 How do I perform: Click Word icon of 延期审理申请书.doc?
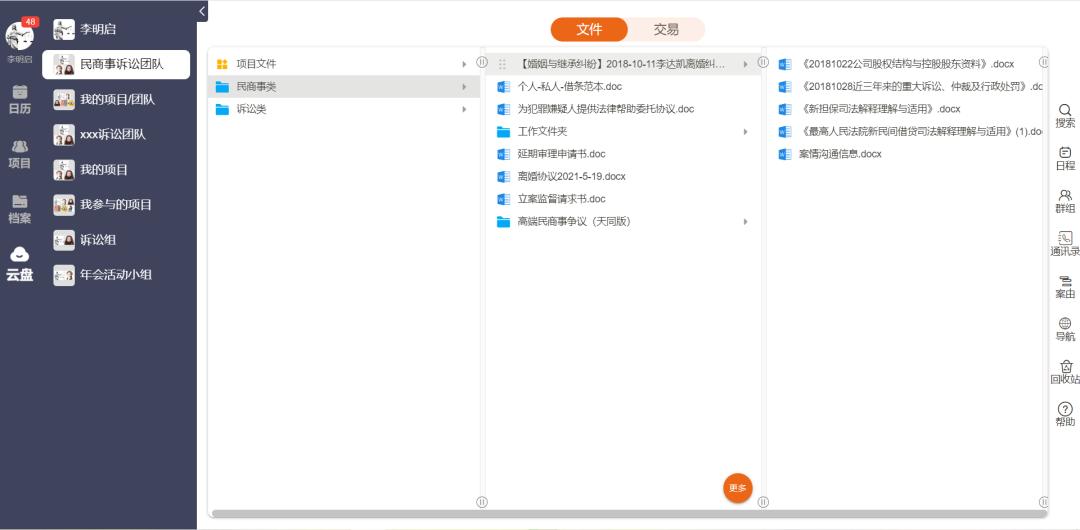coord(503,154)
